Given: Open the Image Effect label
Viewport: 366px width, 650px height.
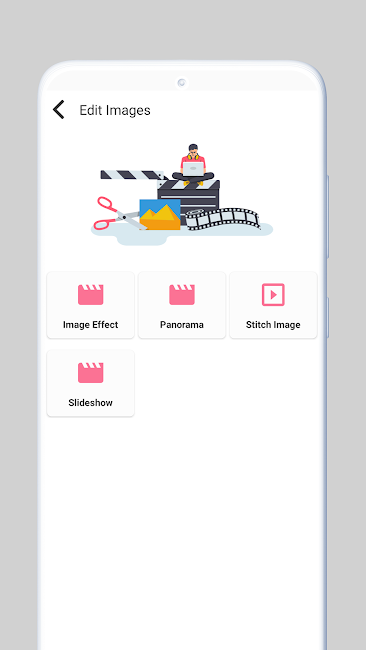Looking at the screenshot, I should tap(90, 325).
